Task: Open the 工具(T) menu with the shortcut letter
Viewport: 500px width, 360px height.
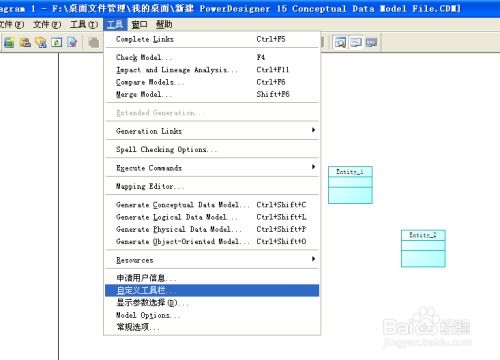Action: [84, 25]
